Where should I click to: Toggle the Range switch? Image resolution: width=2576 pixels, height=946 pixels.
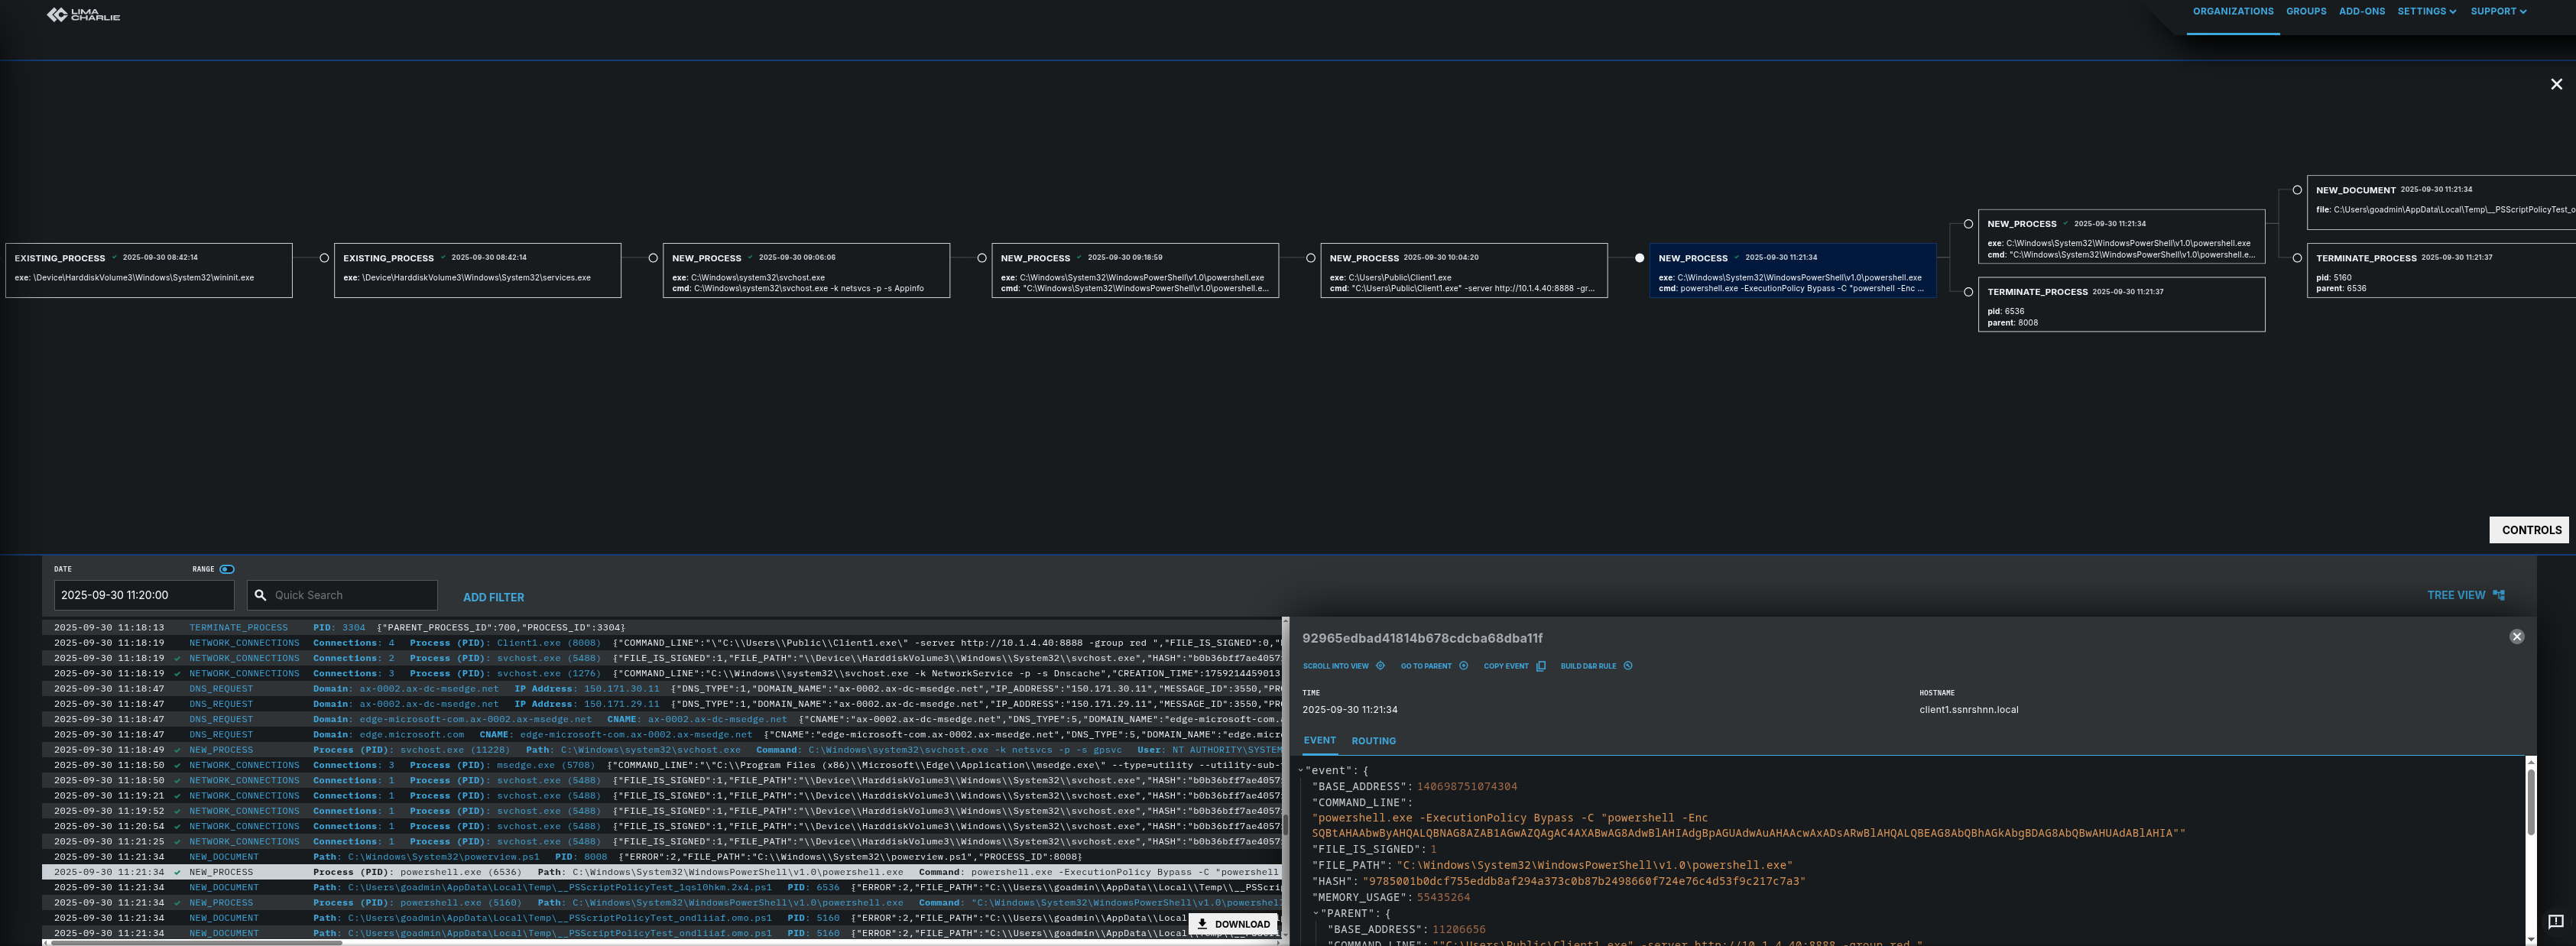click(227, 569)
